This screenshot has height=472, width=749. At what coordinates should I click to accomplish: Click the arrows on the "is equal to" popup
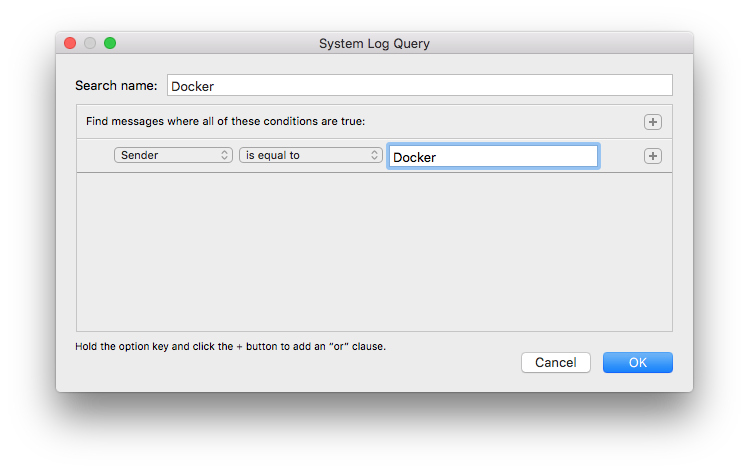tap(375, 155)
